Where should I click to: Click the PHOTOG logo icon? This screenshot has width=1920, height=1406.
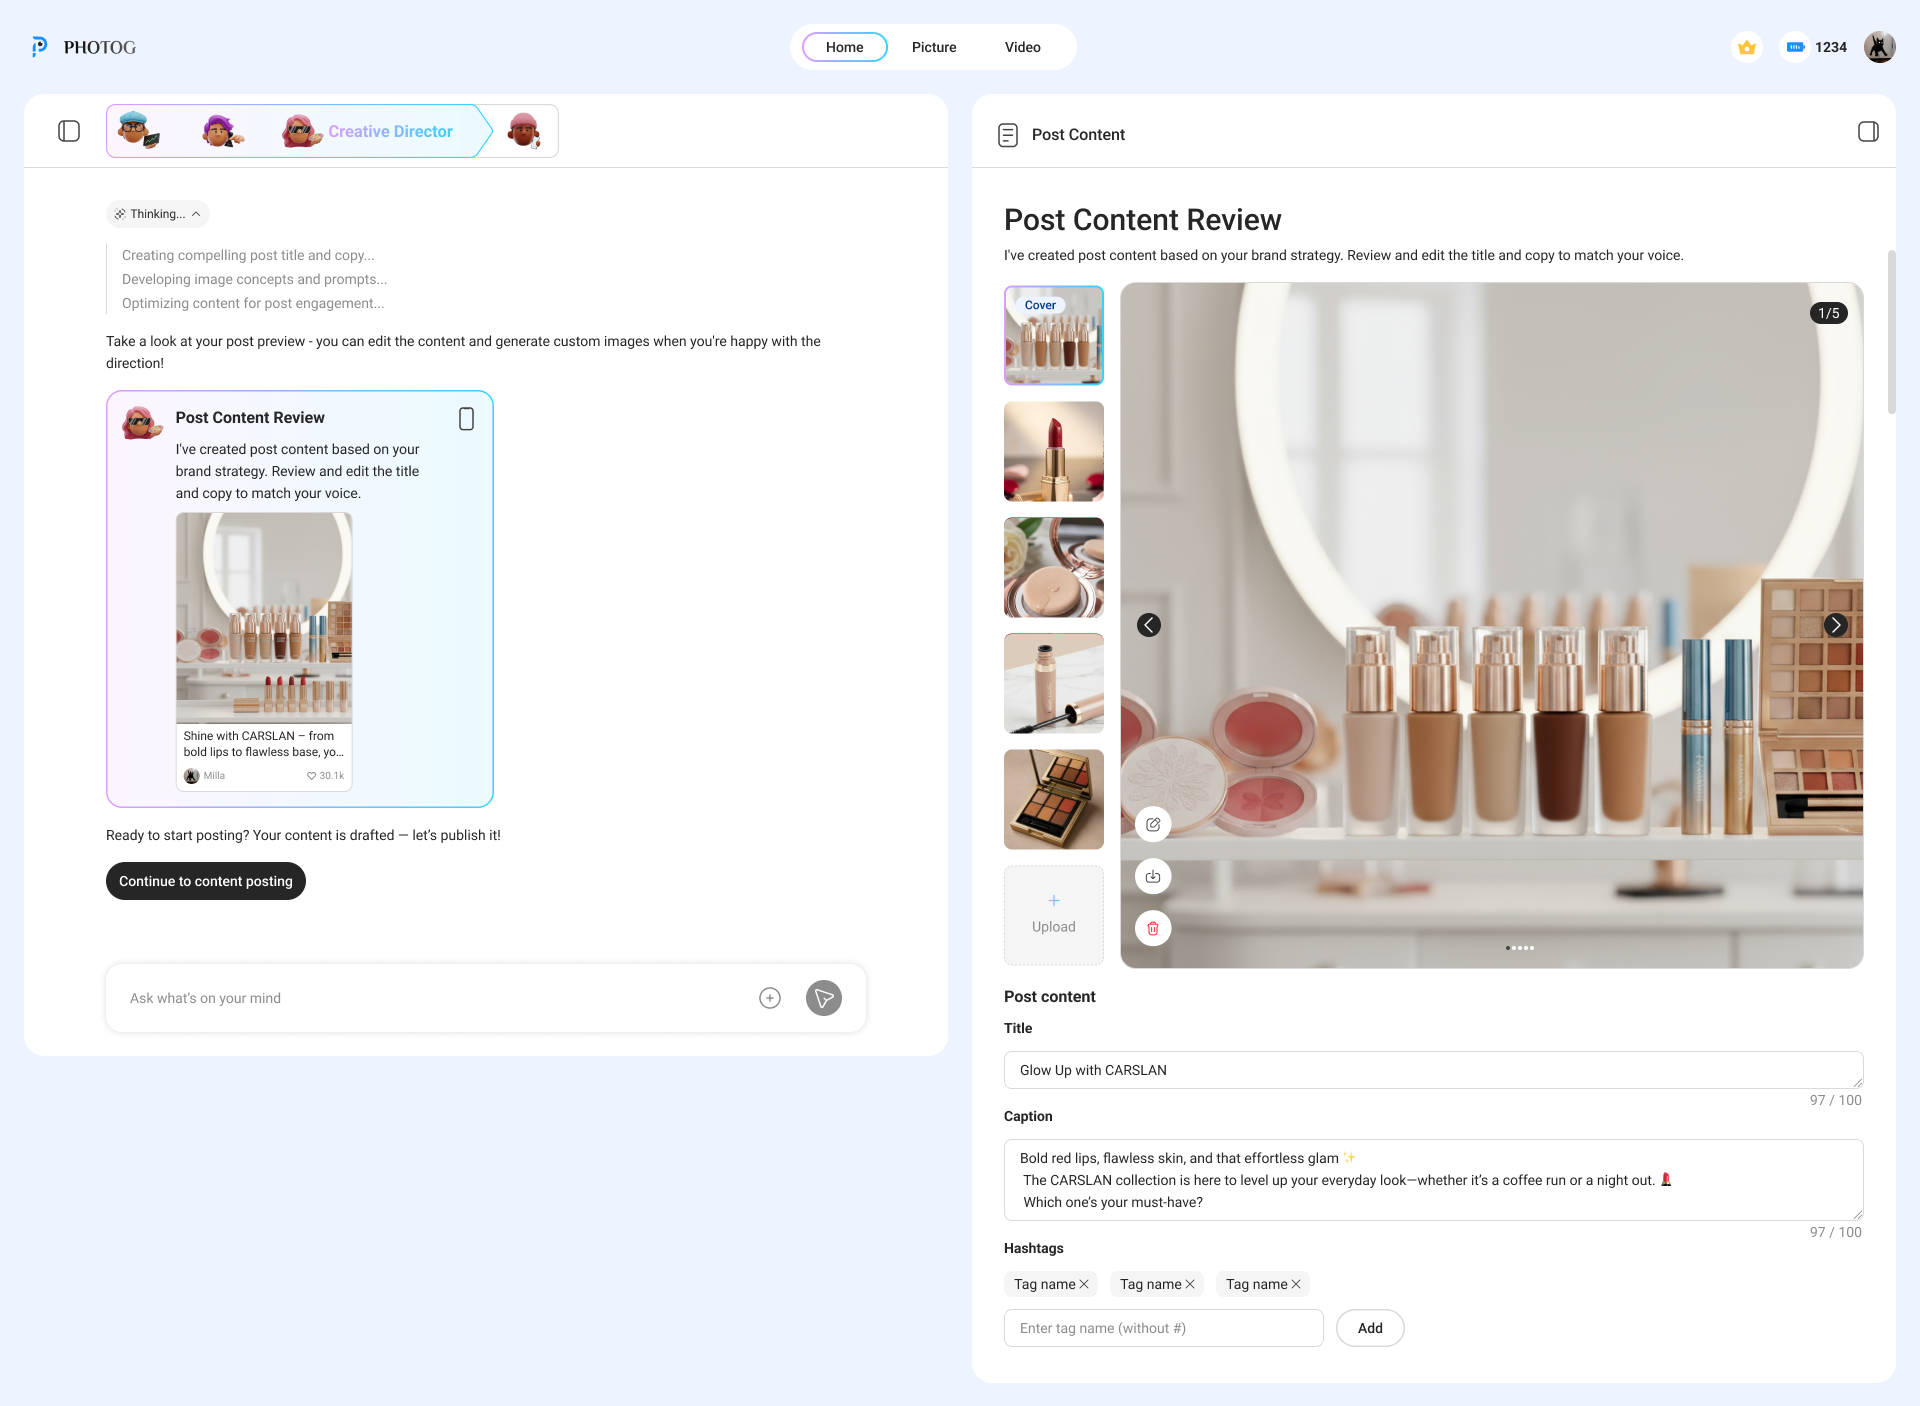(39, 47)
